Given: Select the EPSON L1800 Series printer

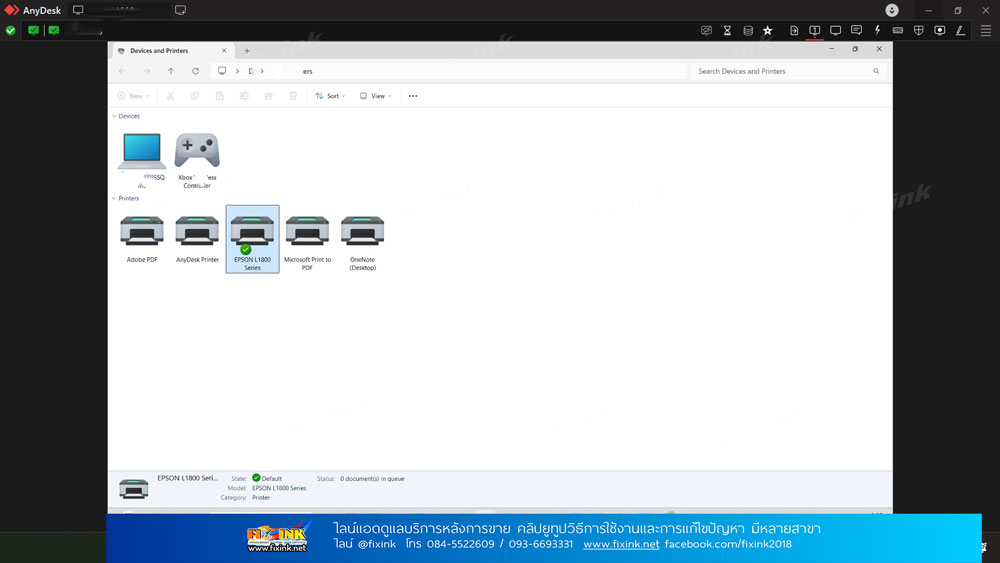Looking at the screenshot, I should [x=253, y=239].
